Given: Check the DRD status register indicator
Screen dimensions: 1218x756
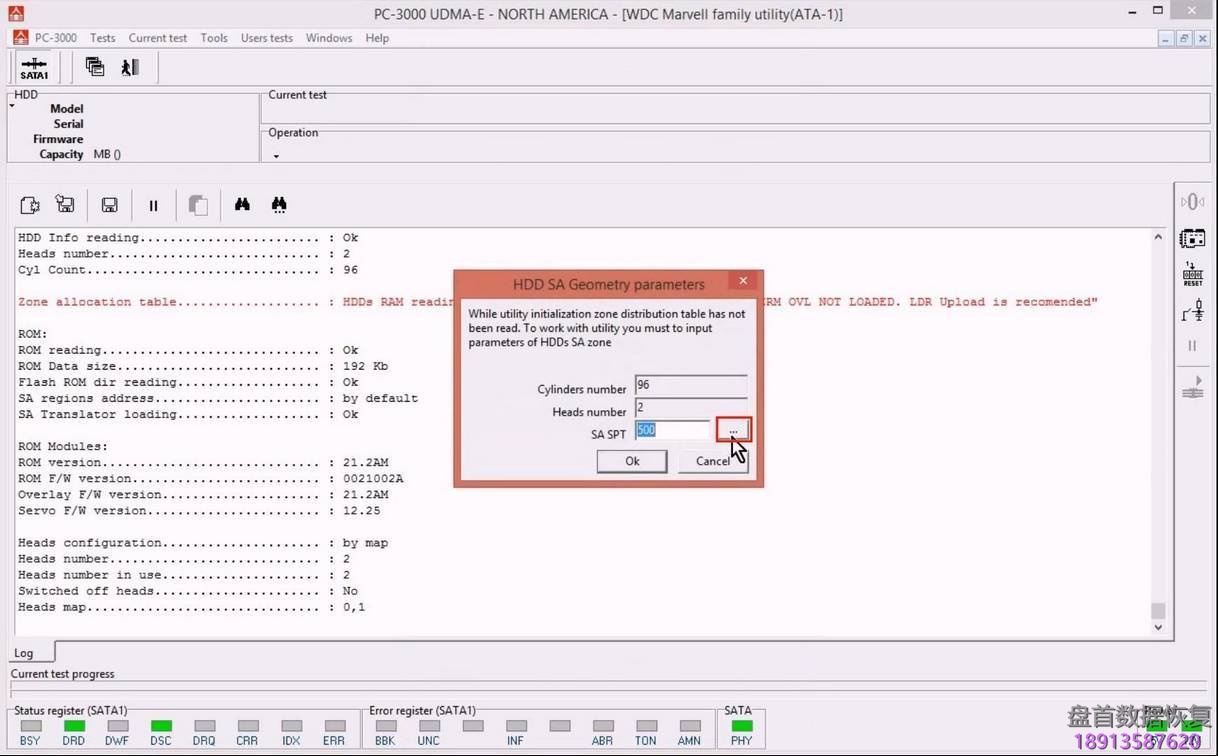Looking at the screenshot, I should pos(72,727).
